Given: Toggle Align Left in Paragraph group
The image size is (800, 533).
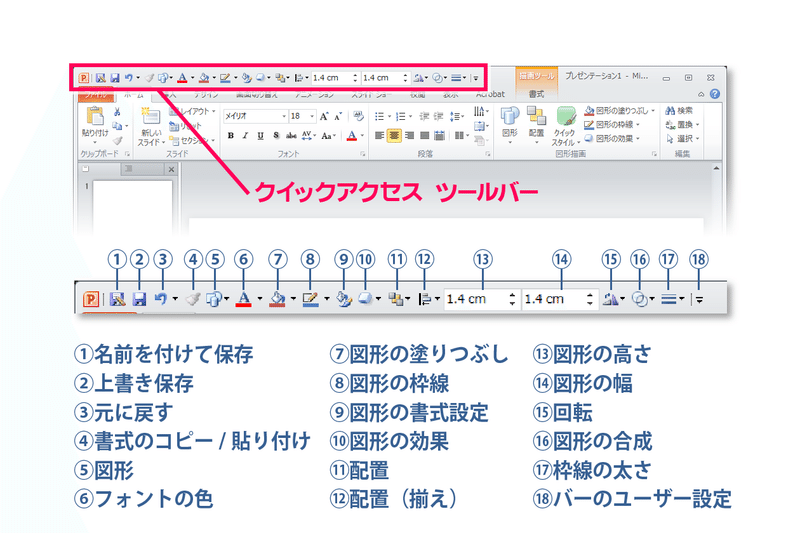Looking at the screenshot, I should coord(379,136).
